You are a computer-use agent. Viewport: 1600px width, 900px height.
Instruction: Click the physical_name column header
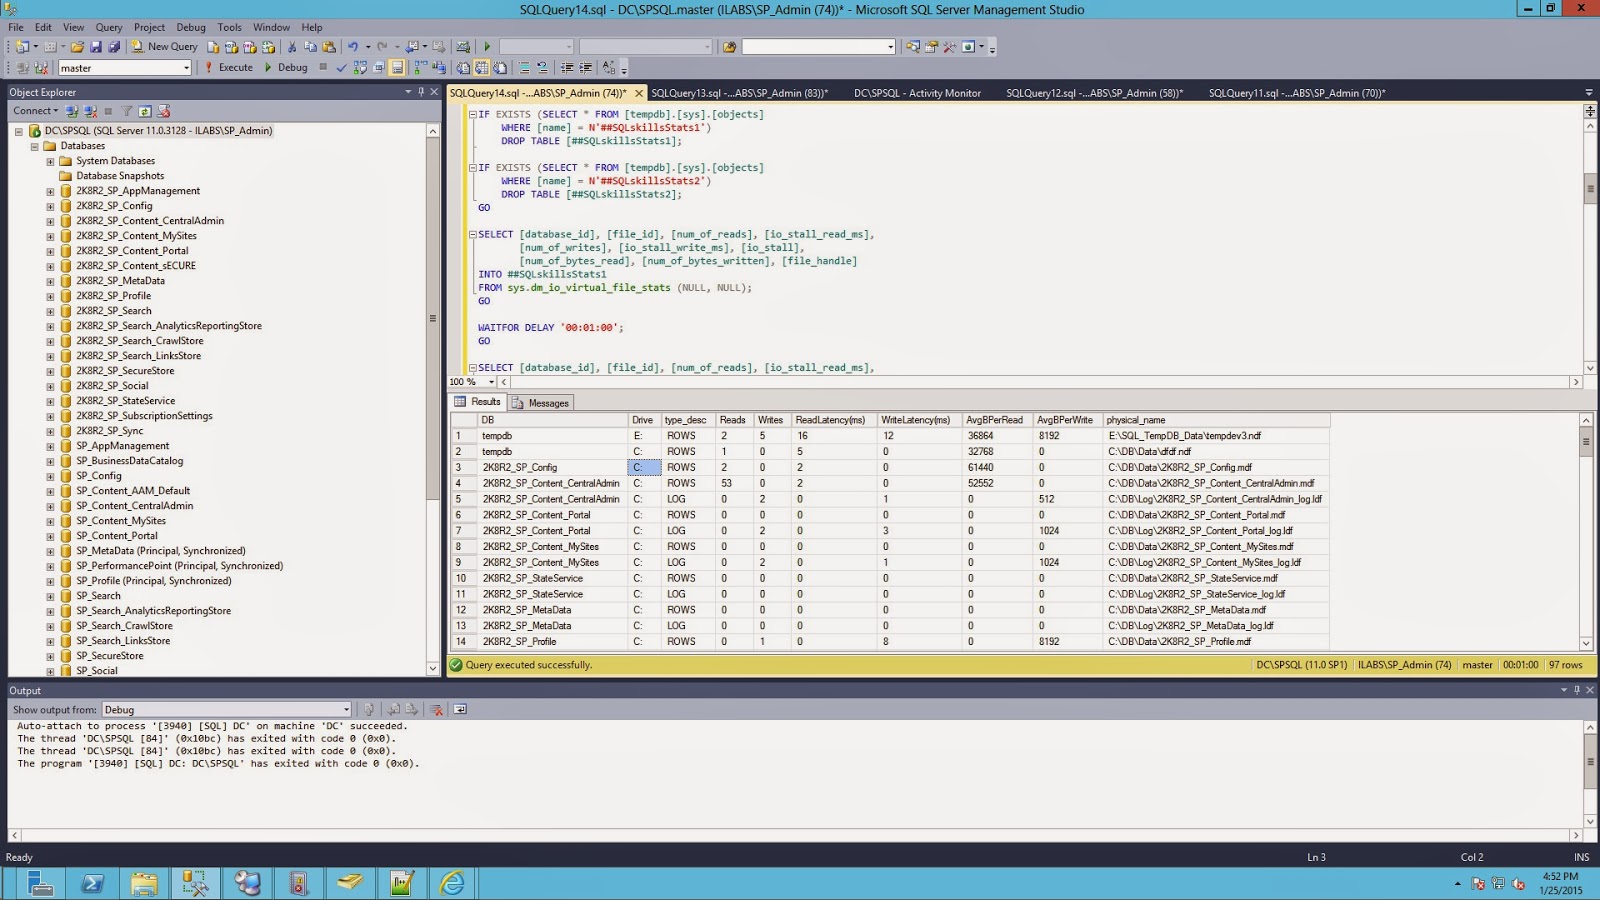tap(1136, 420)
